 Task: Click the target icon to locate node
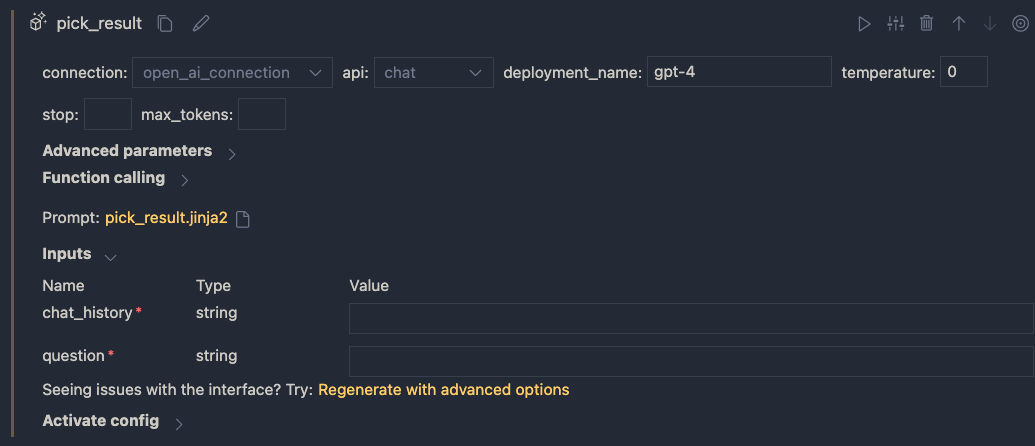(x=1020, y=23)
